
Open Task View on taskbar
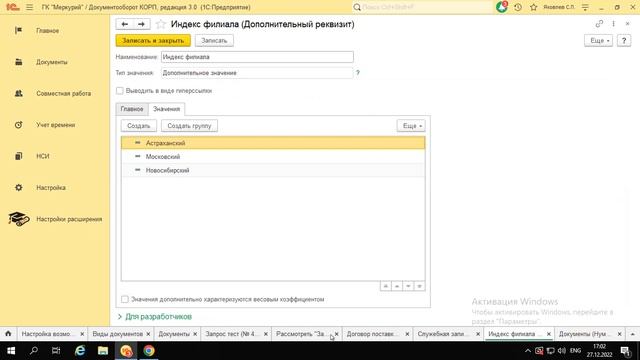56,351
